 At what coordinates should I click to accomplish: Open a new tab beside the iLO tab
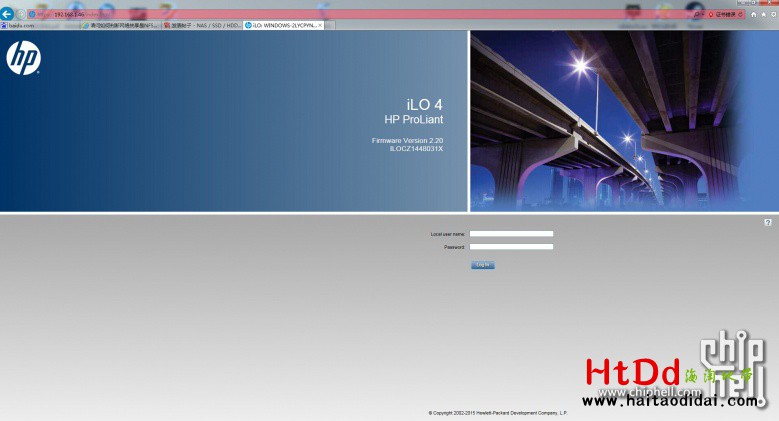click(330, 25)
